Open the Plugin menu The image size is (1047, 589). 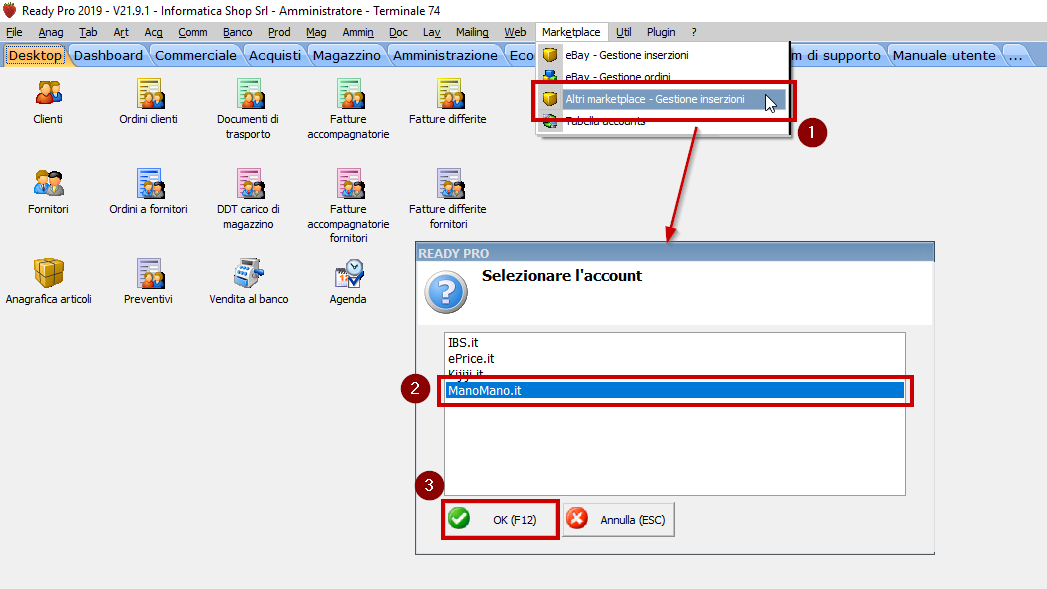pyautogui.click(x=661, y=32)
